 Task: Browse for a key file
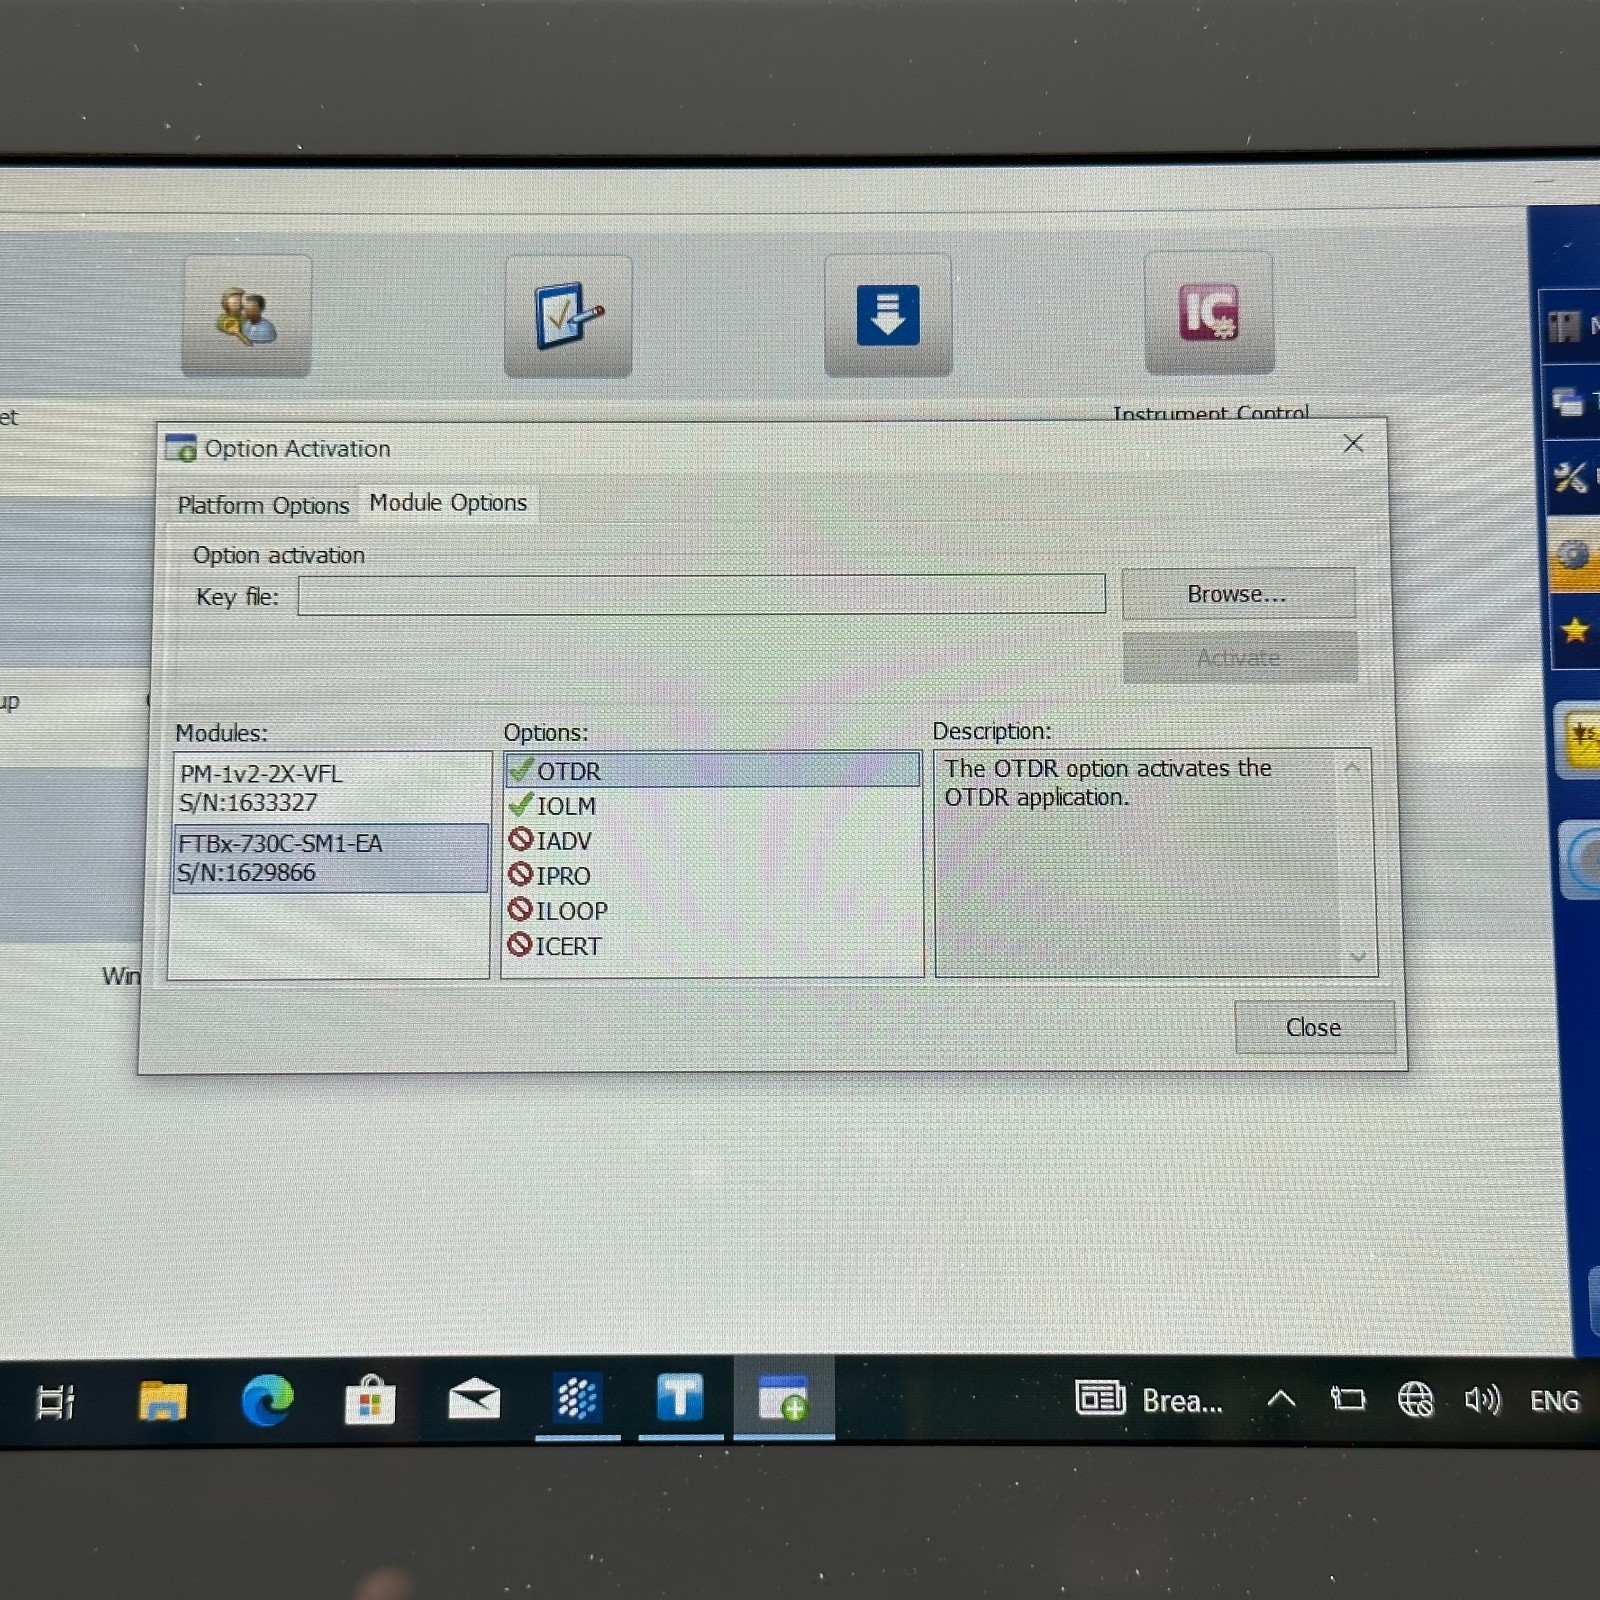[1238, 594]
